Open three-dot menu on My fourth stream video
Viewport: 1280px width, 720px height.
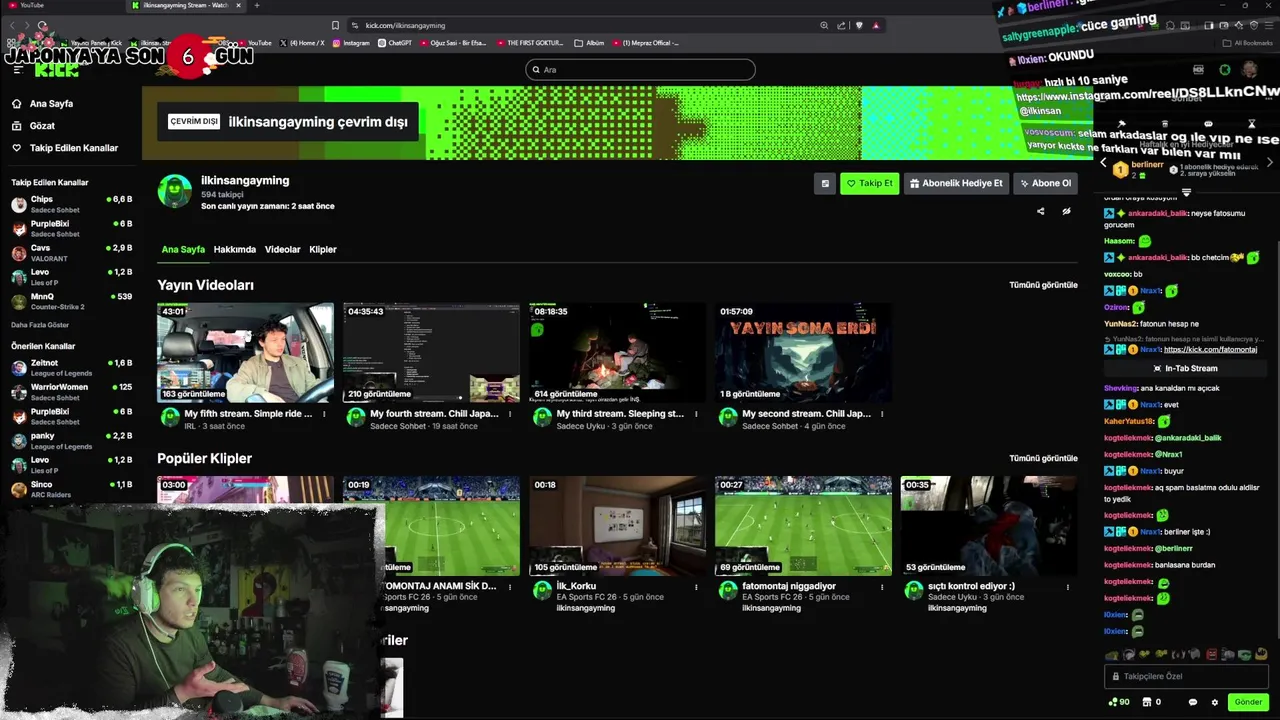point(510,414)
